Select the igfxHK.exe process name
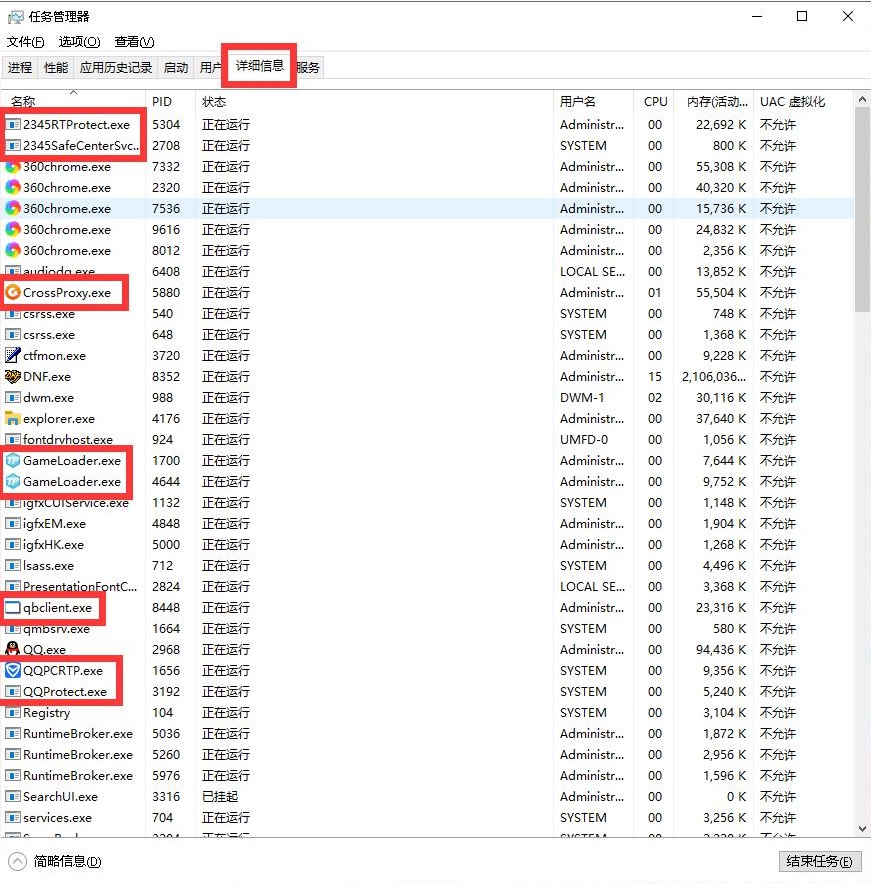The width and height of the screenshot is (871, 885). 53,545
